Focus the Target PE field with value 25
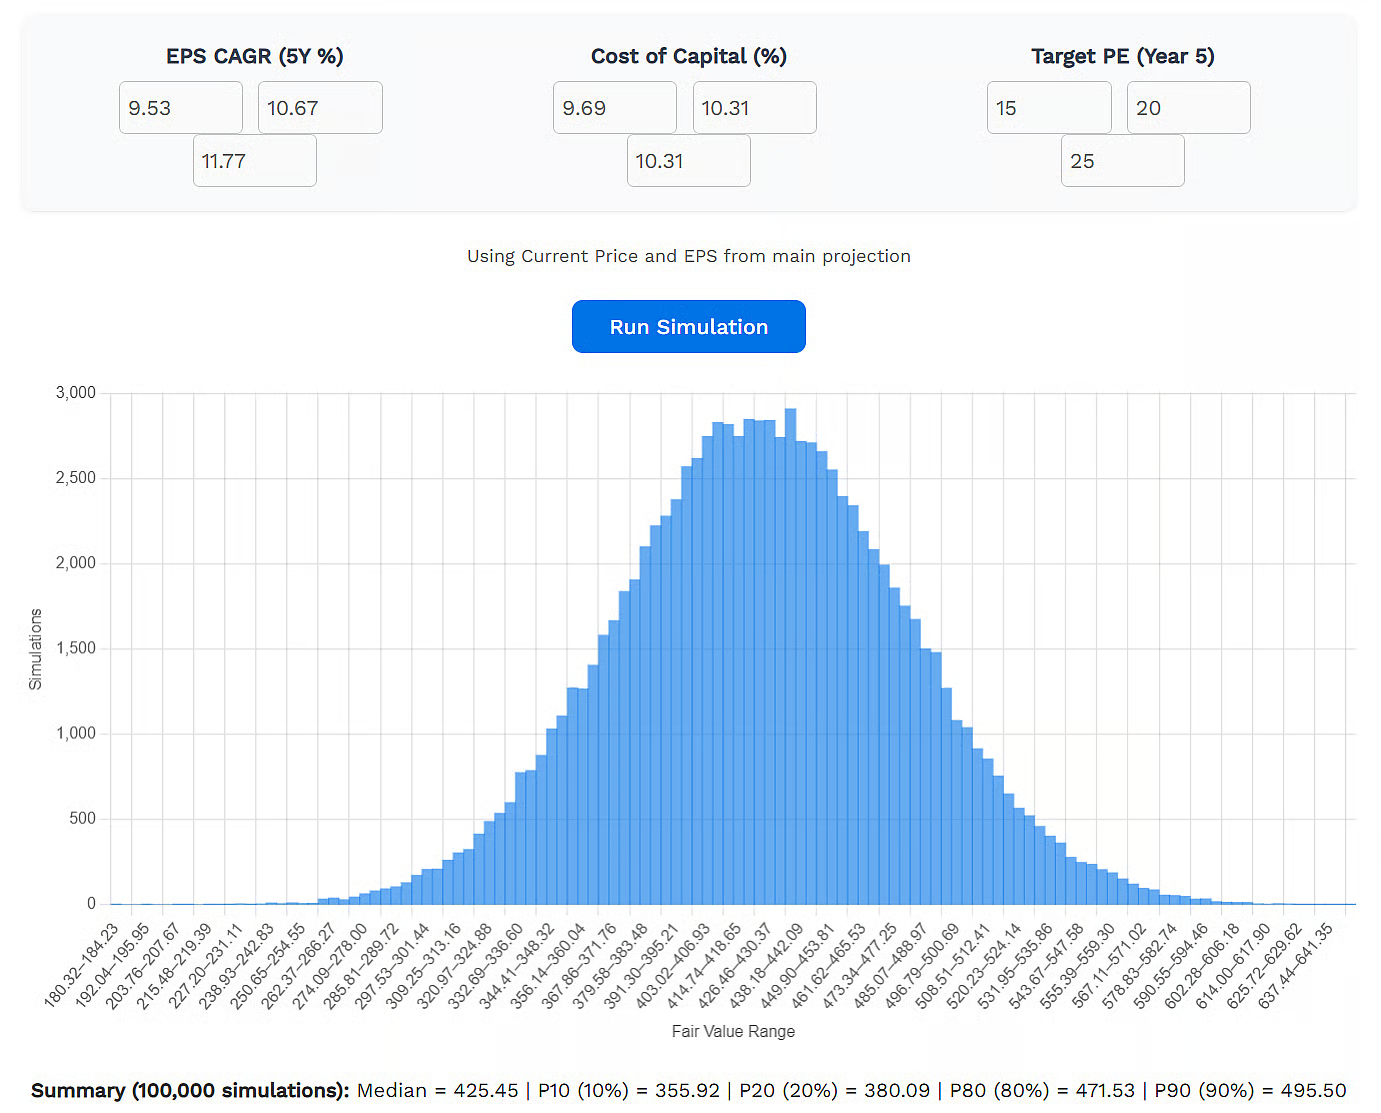This screenshot has width=1381, height=1113. (x=1122, y=161)
